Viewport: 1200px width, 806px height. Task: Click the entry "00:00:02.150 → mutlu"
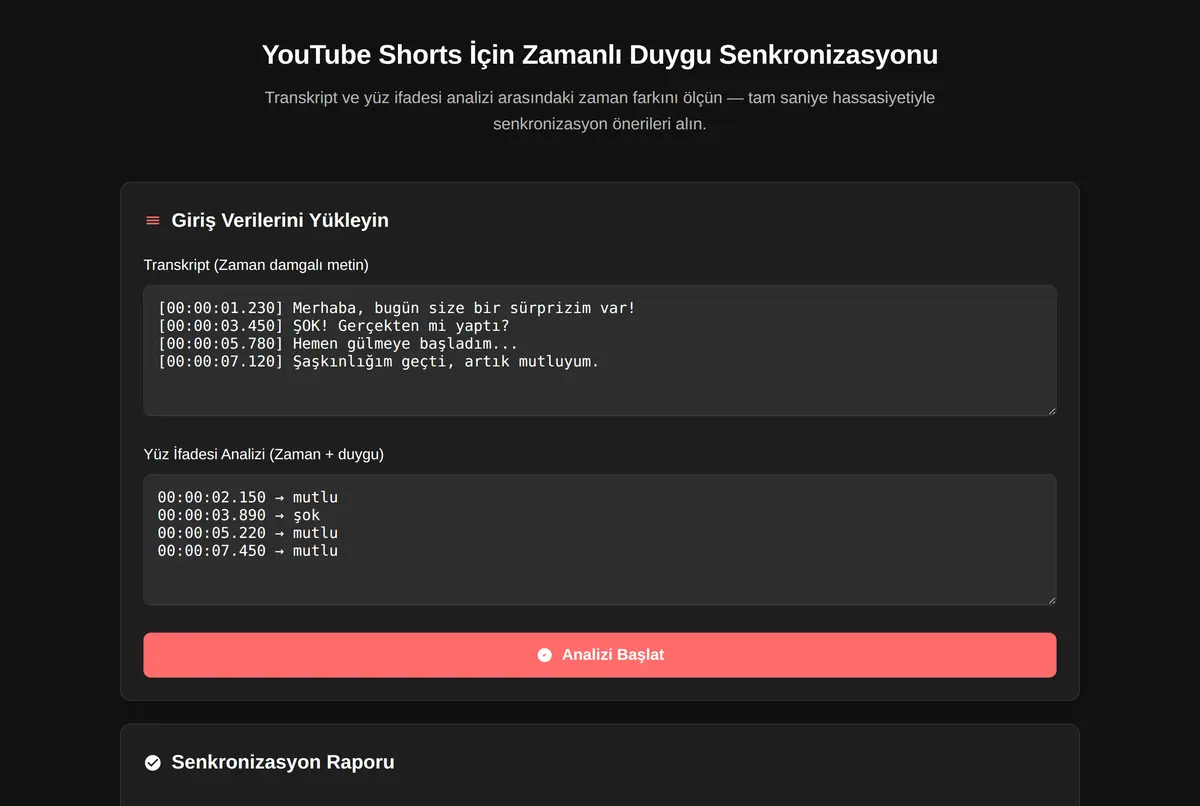point(248,497)
